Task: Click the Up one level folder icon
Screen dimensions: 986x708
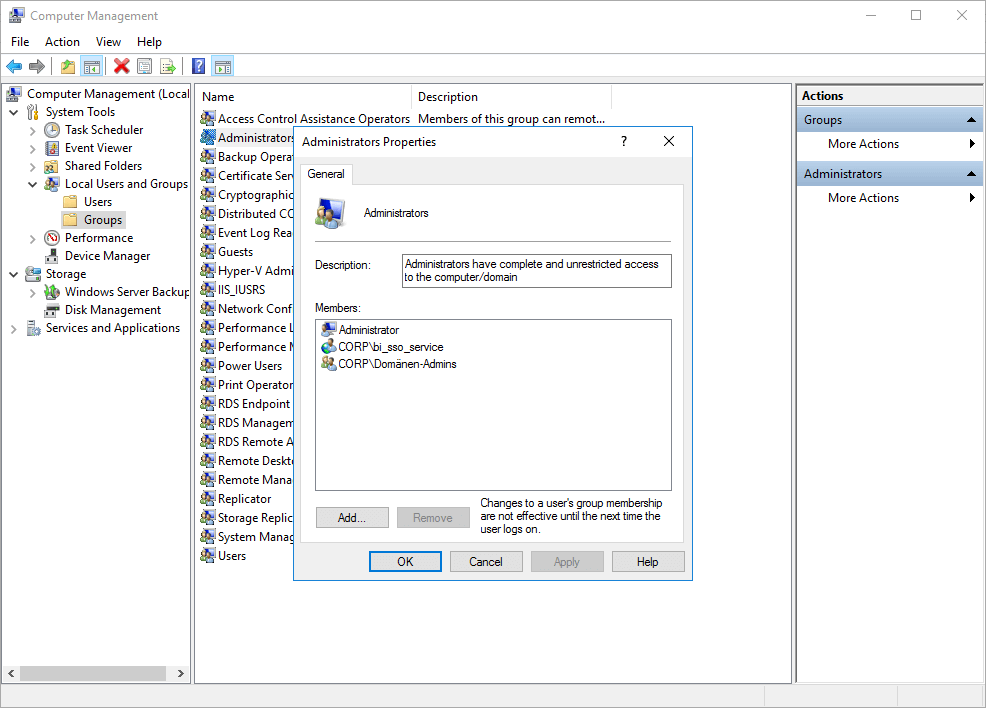Action: [67, 66]
